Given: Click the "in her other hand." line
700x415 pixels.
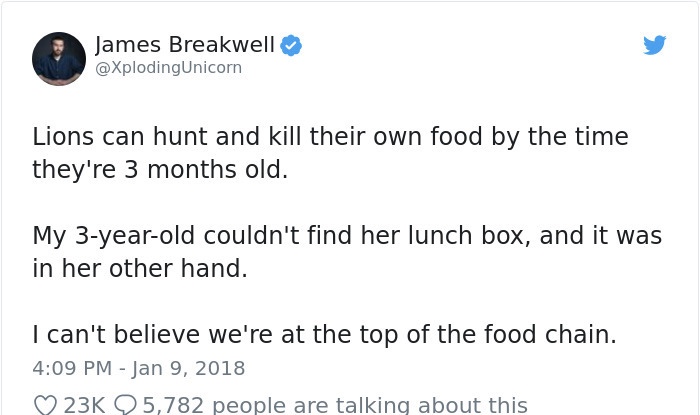Looking at the screenshot, I should [140, 268].
